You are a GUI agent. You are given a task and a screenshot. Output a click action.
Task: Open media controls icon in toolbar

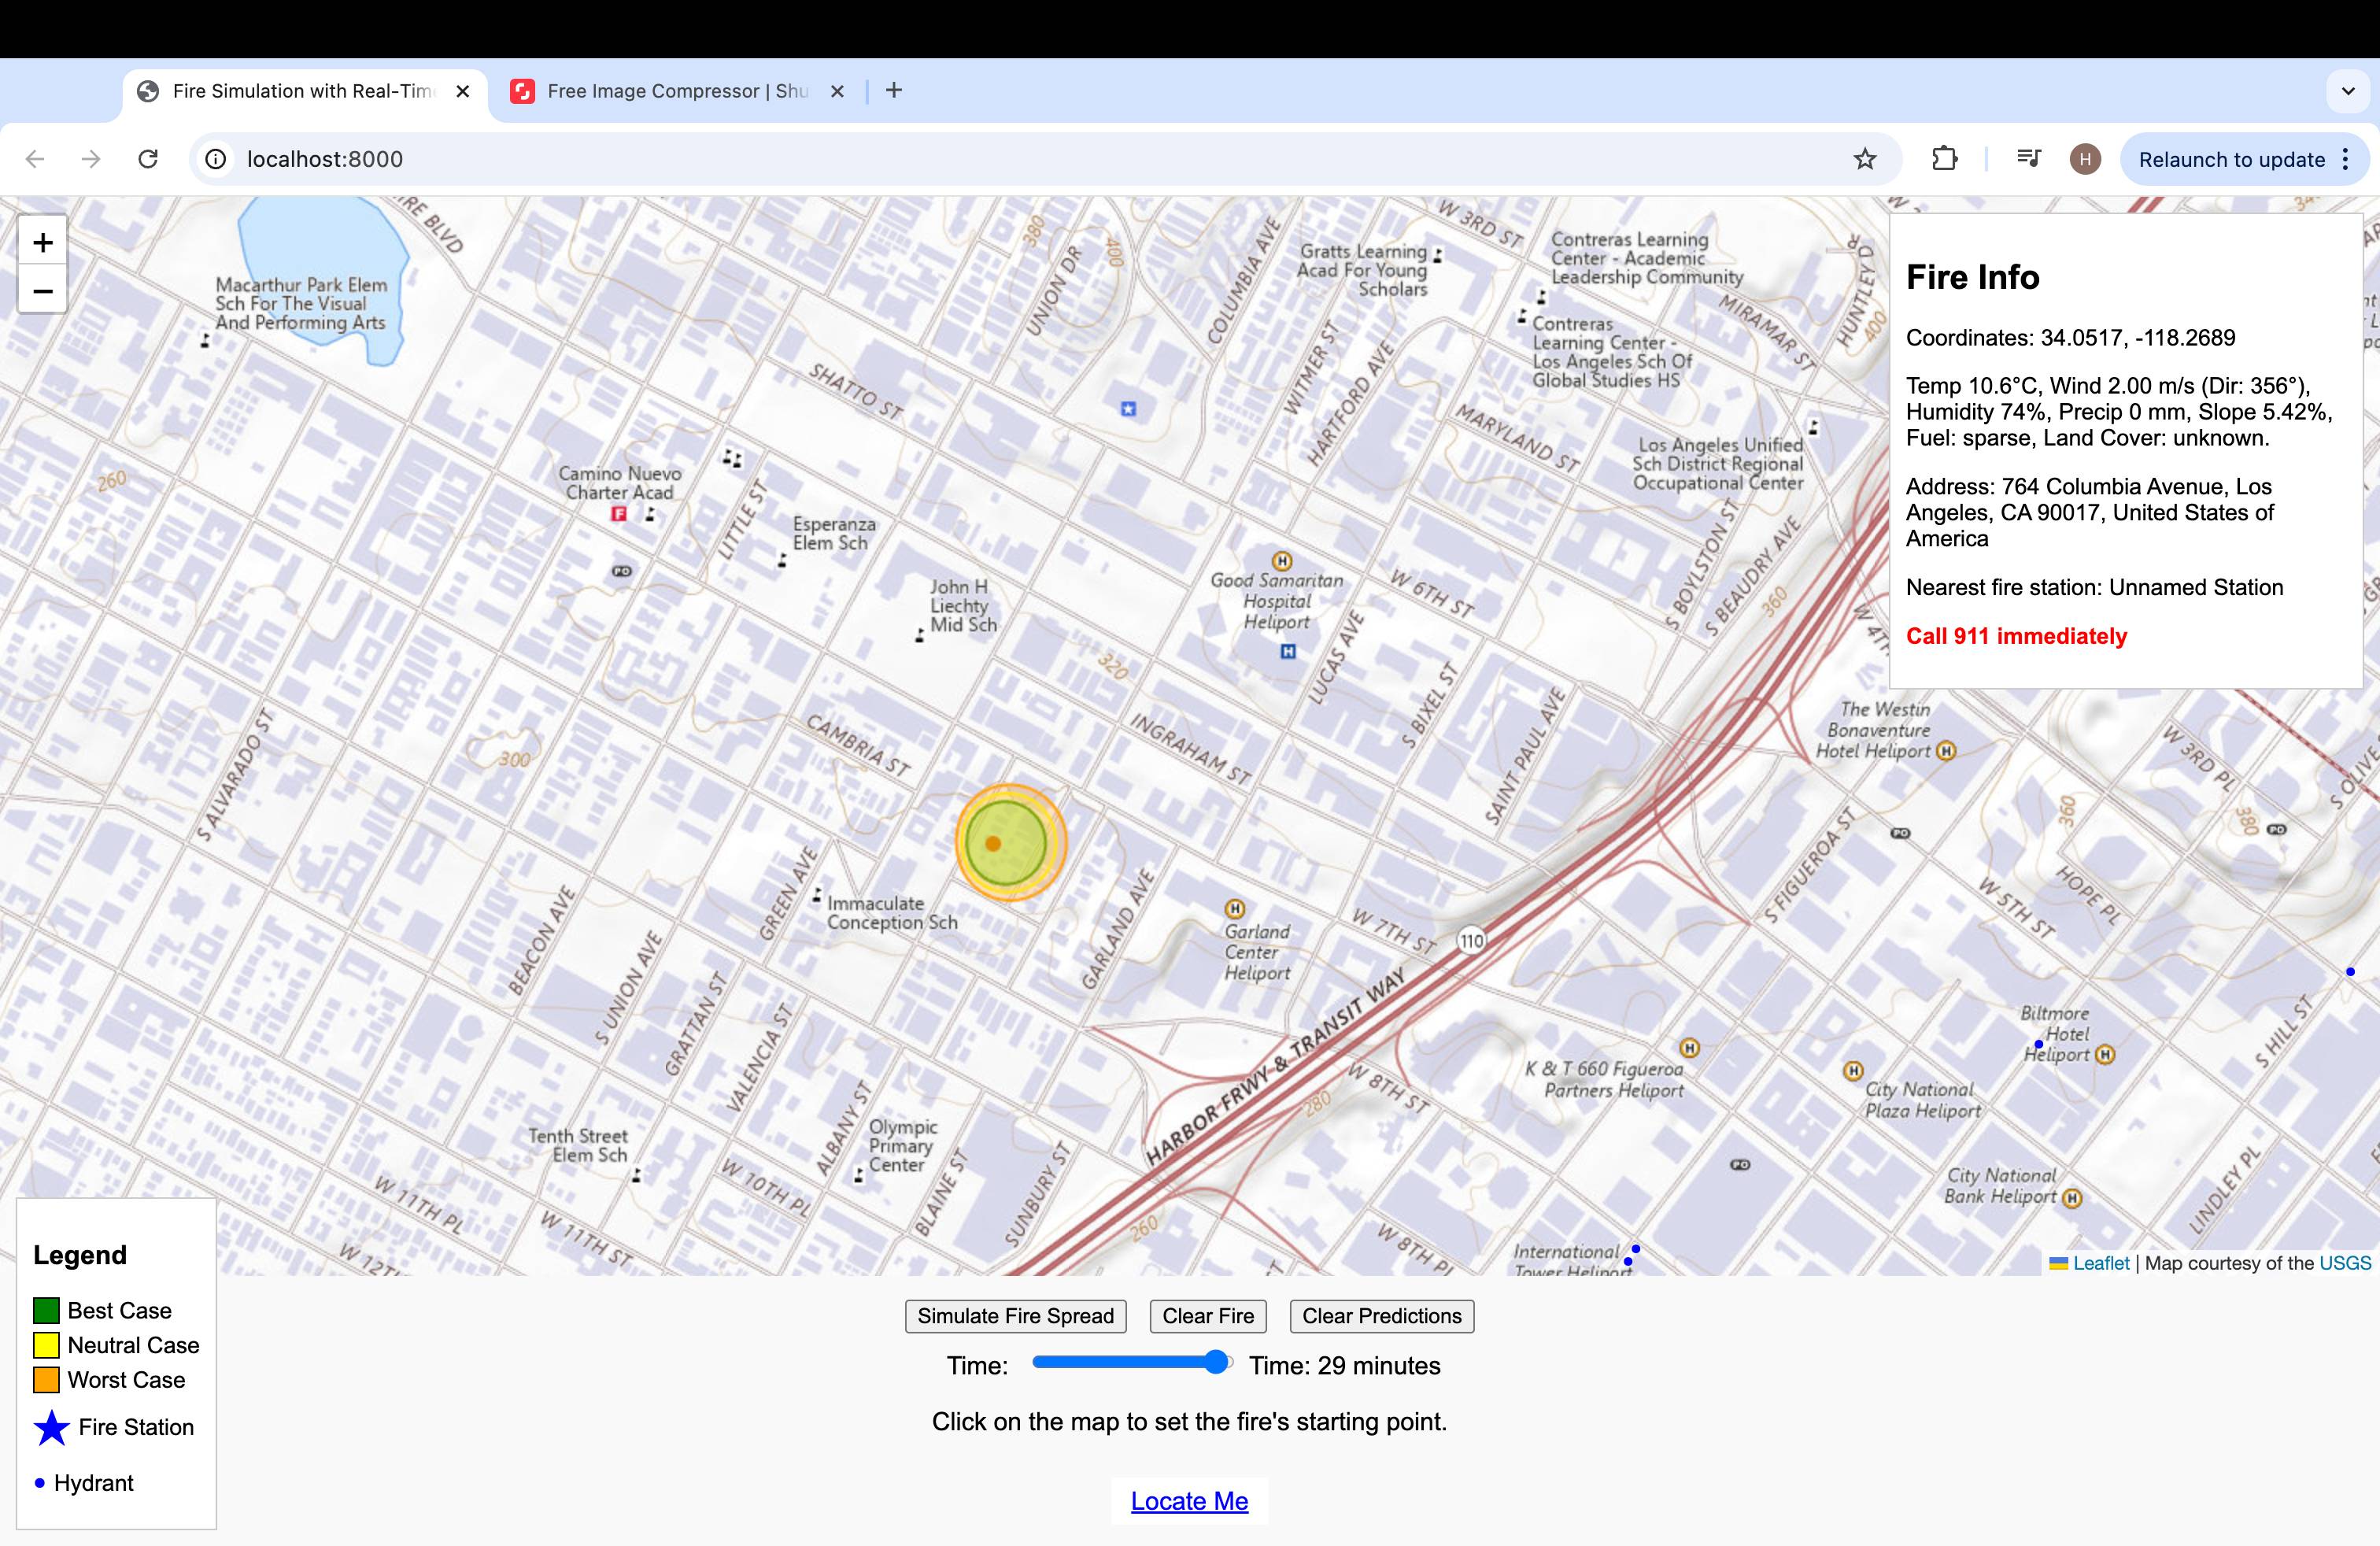(2028, 159)
